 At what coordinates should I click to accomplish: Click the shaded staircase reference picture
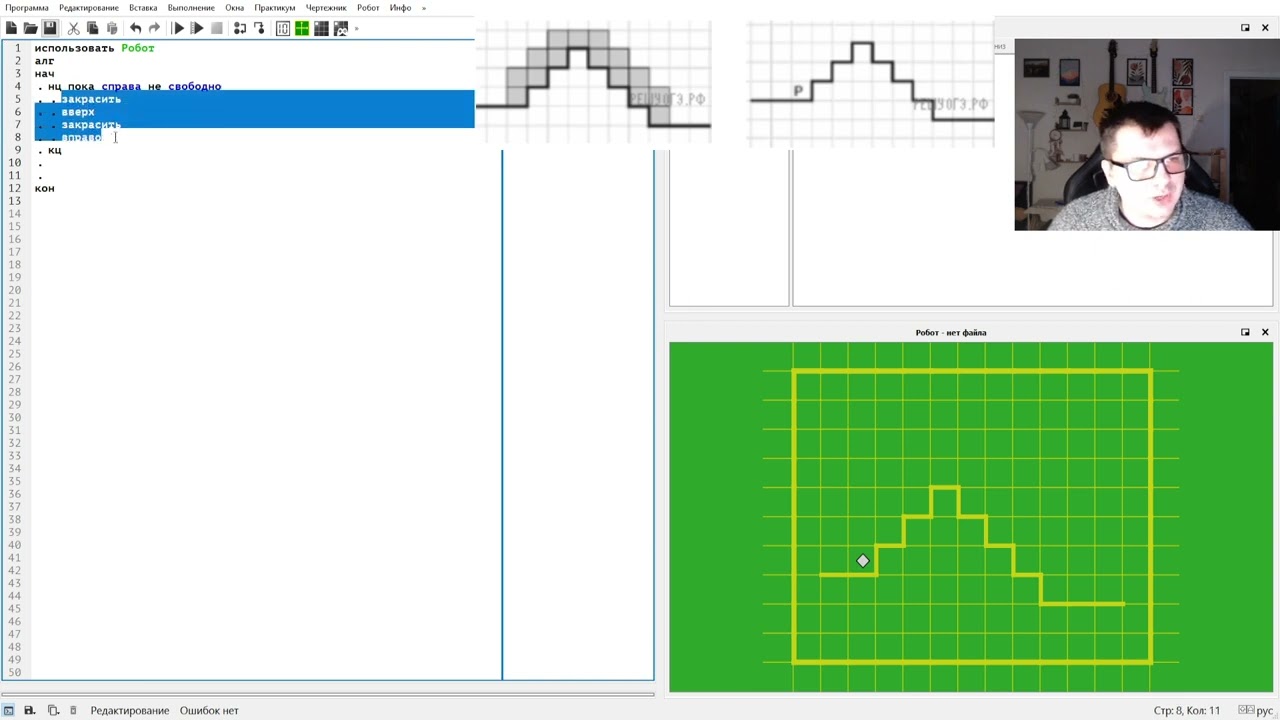[593, 82]
